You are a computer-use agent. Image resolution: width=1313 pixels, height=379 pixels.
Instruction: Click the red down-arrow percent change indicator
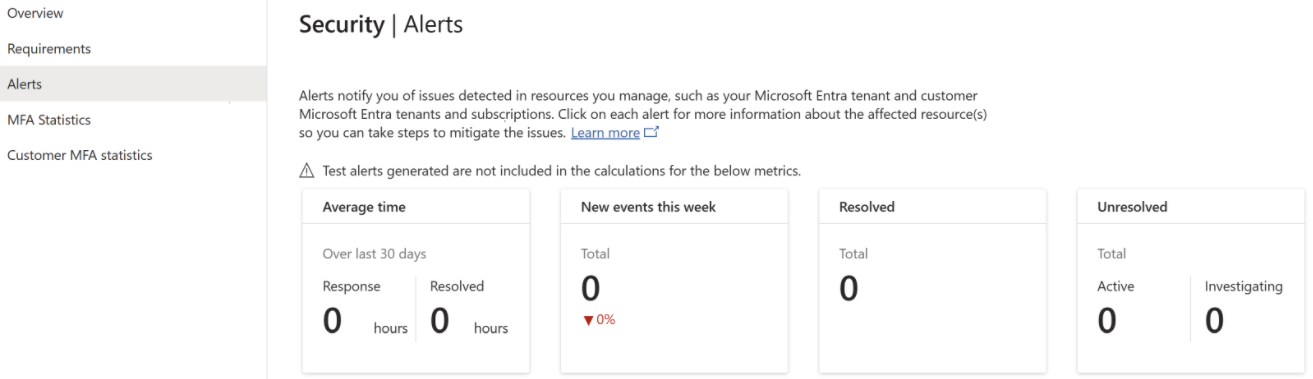[598, 320]
